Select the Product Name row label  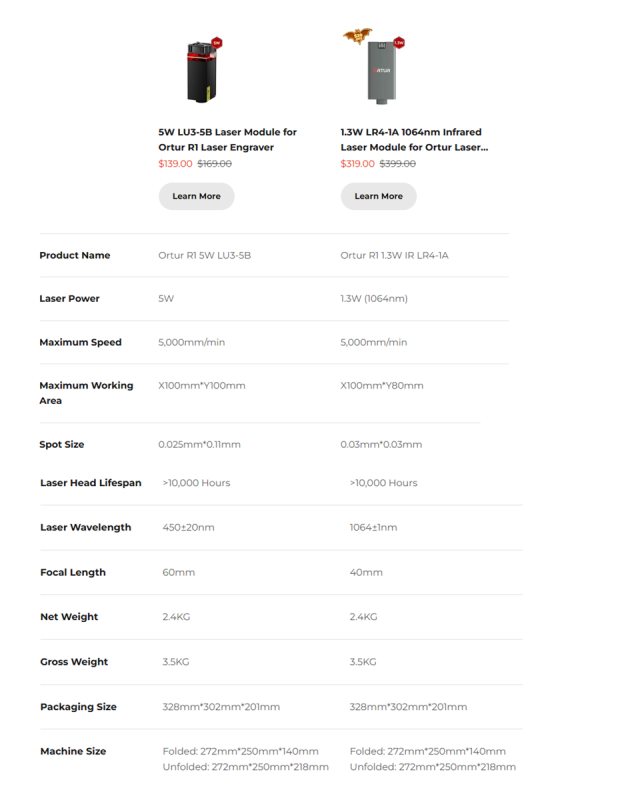pos(74,255)
